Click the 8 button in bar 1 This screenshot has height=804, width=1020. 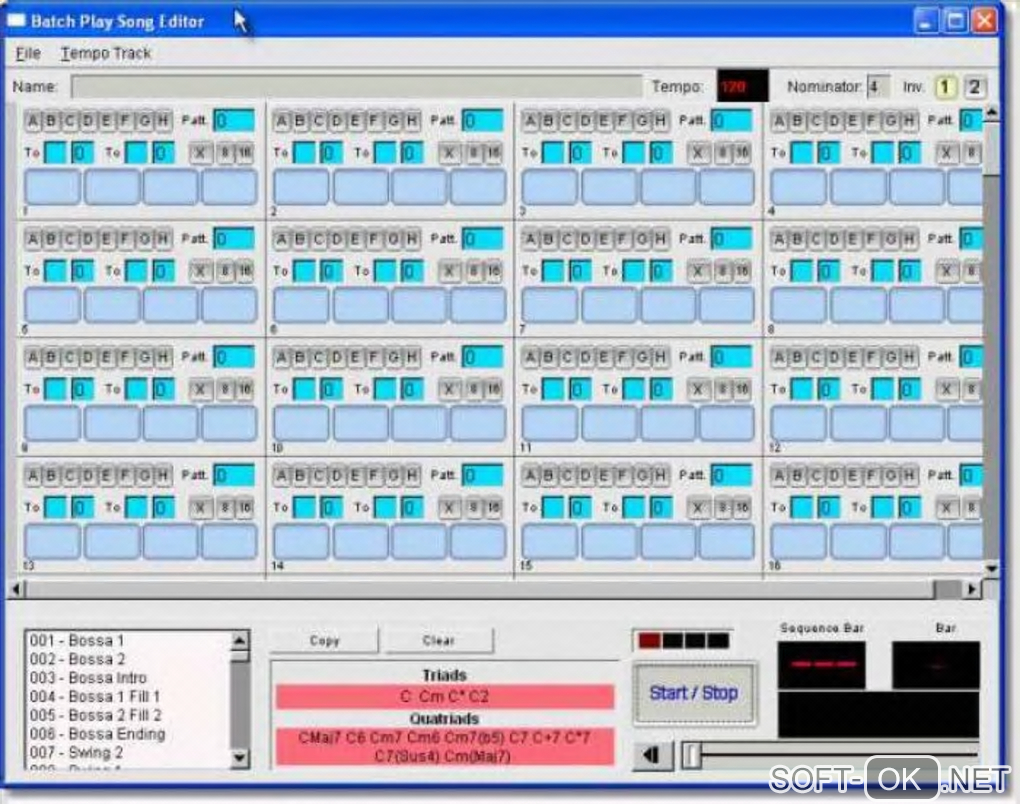(225, 154)
